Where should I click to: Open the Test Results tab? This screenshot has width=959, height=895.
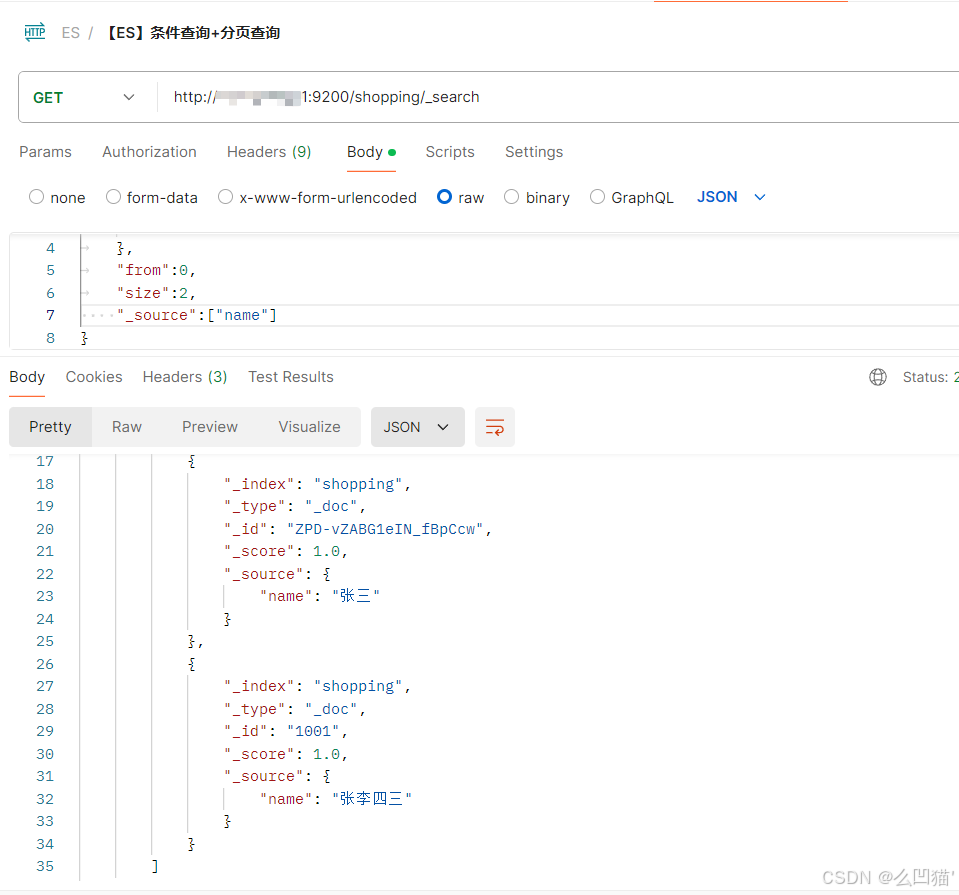tap(291, 377)
